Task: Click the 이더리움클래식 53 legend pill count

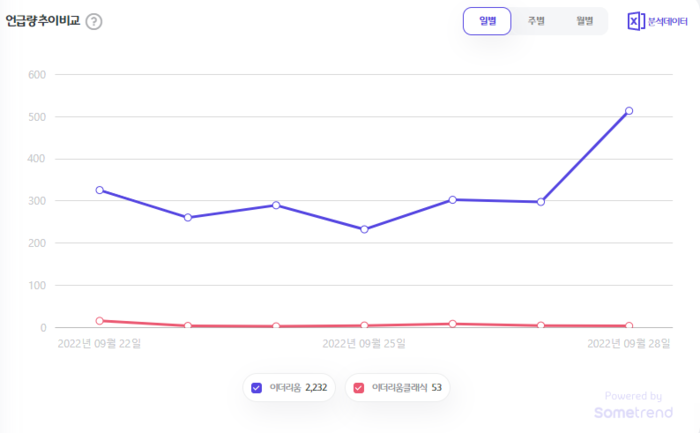Action: [x=437, y=387]
